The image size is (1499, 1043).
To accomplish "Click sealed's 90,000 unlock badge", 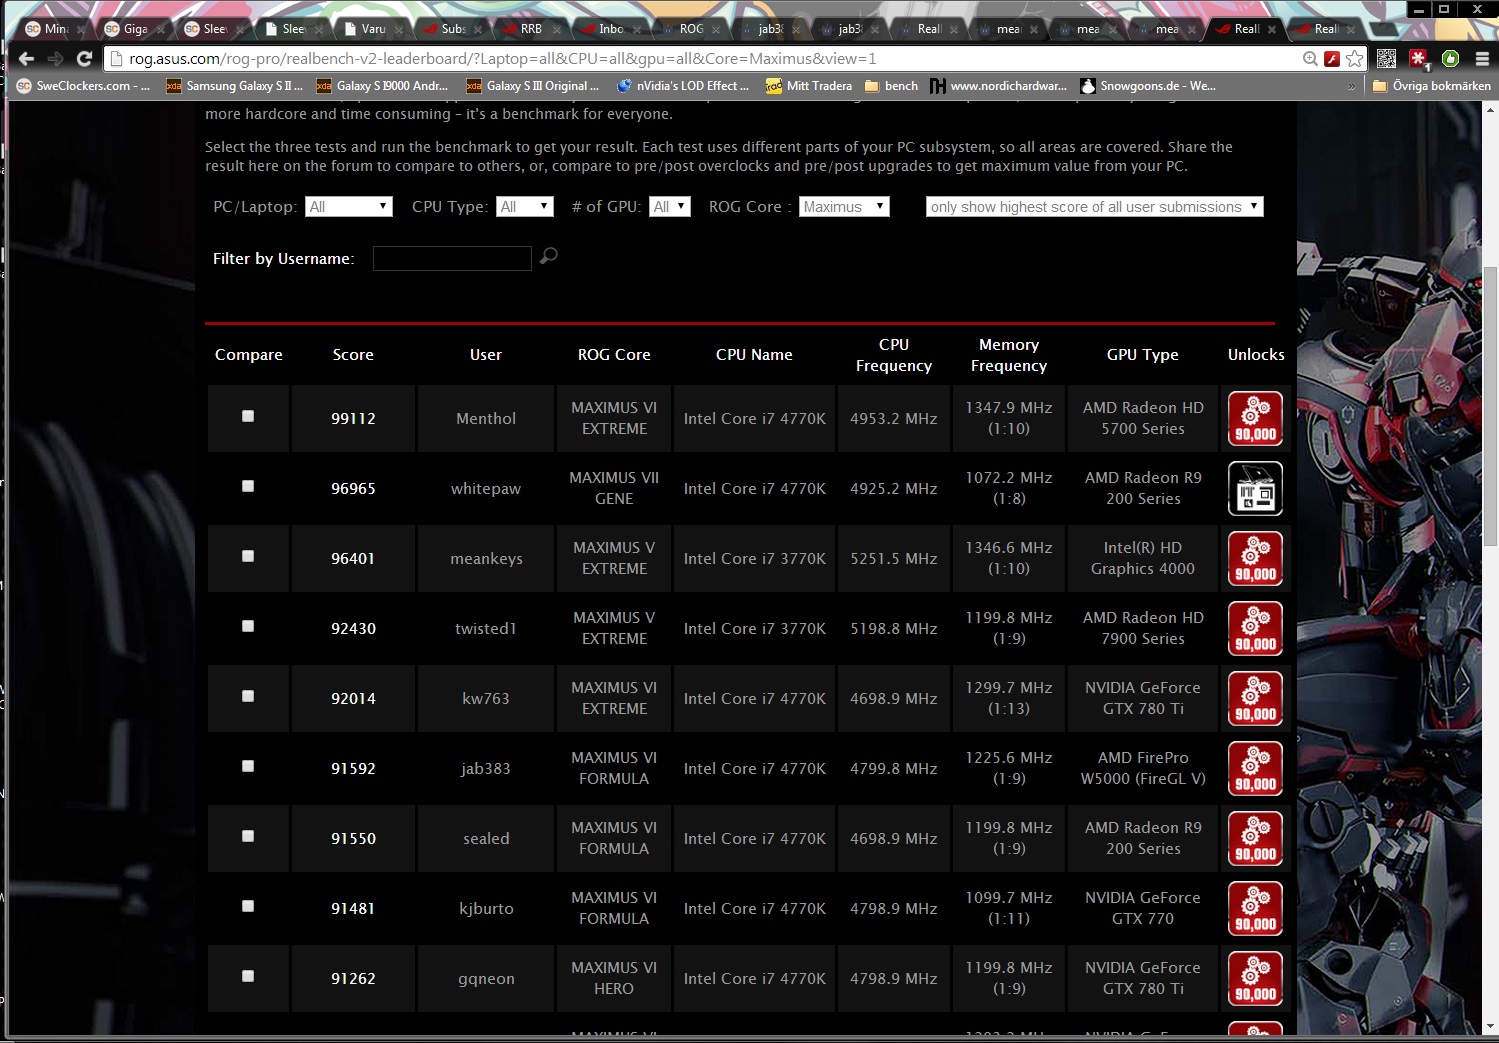I will 1255,838.
